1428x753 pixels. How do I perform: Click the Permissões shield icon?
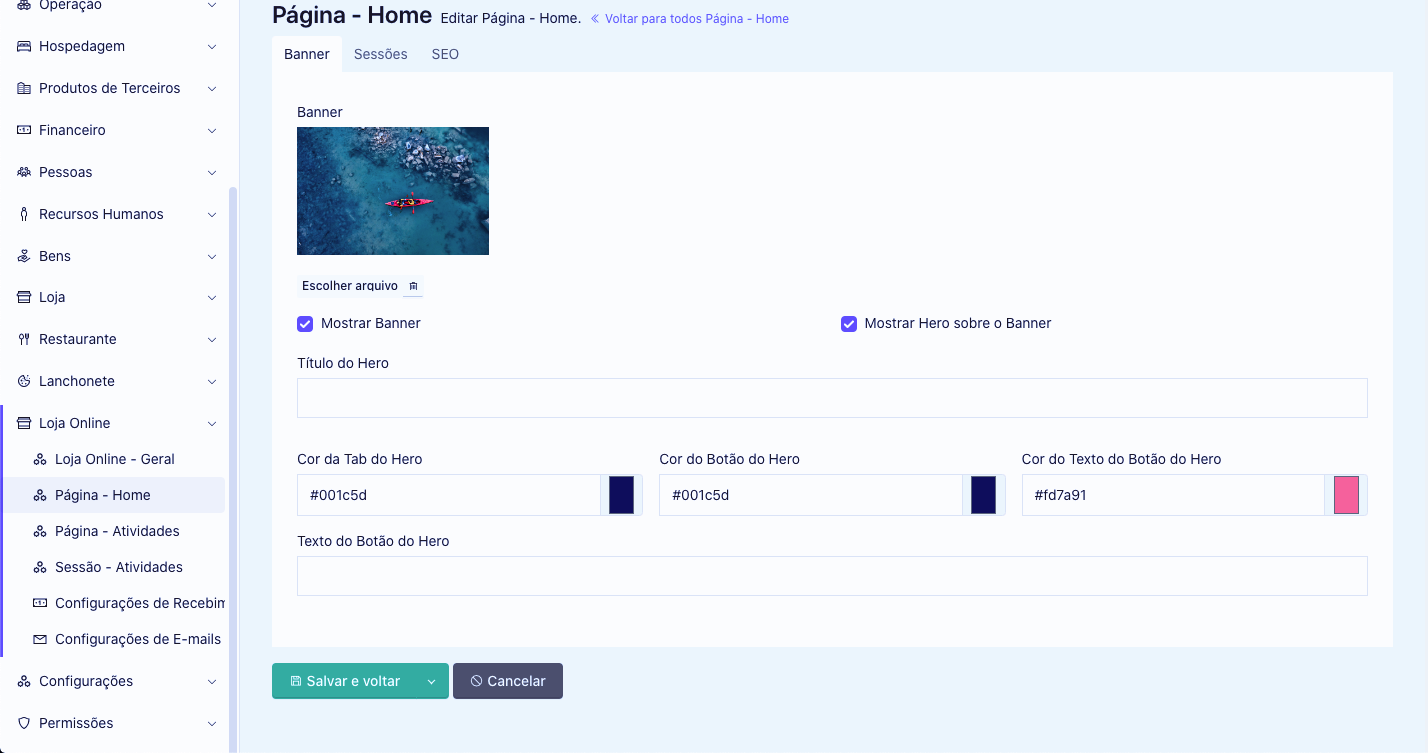[x=24, y=723]
